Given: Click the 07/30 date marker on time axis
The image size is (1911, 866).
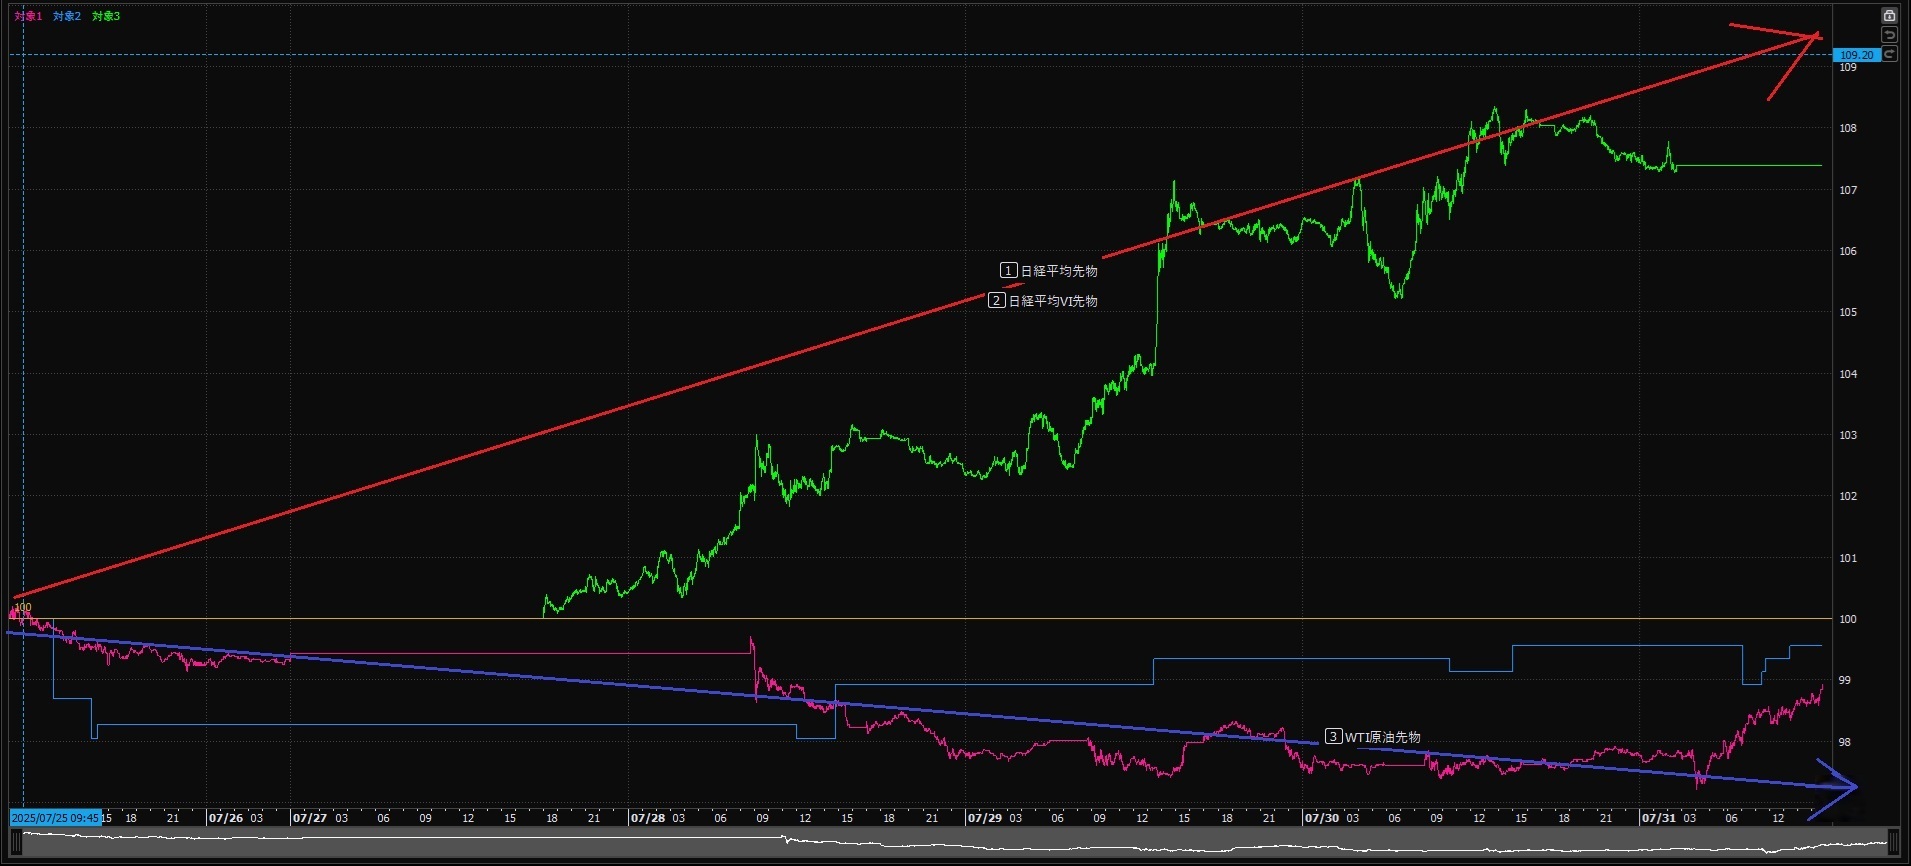Looking at the screenshot, I should (x=1321, y=818).
